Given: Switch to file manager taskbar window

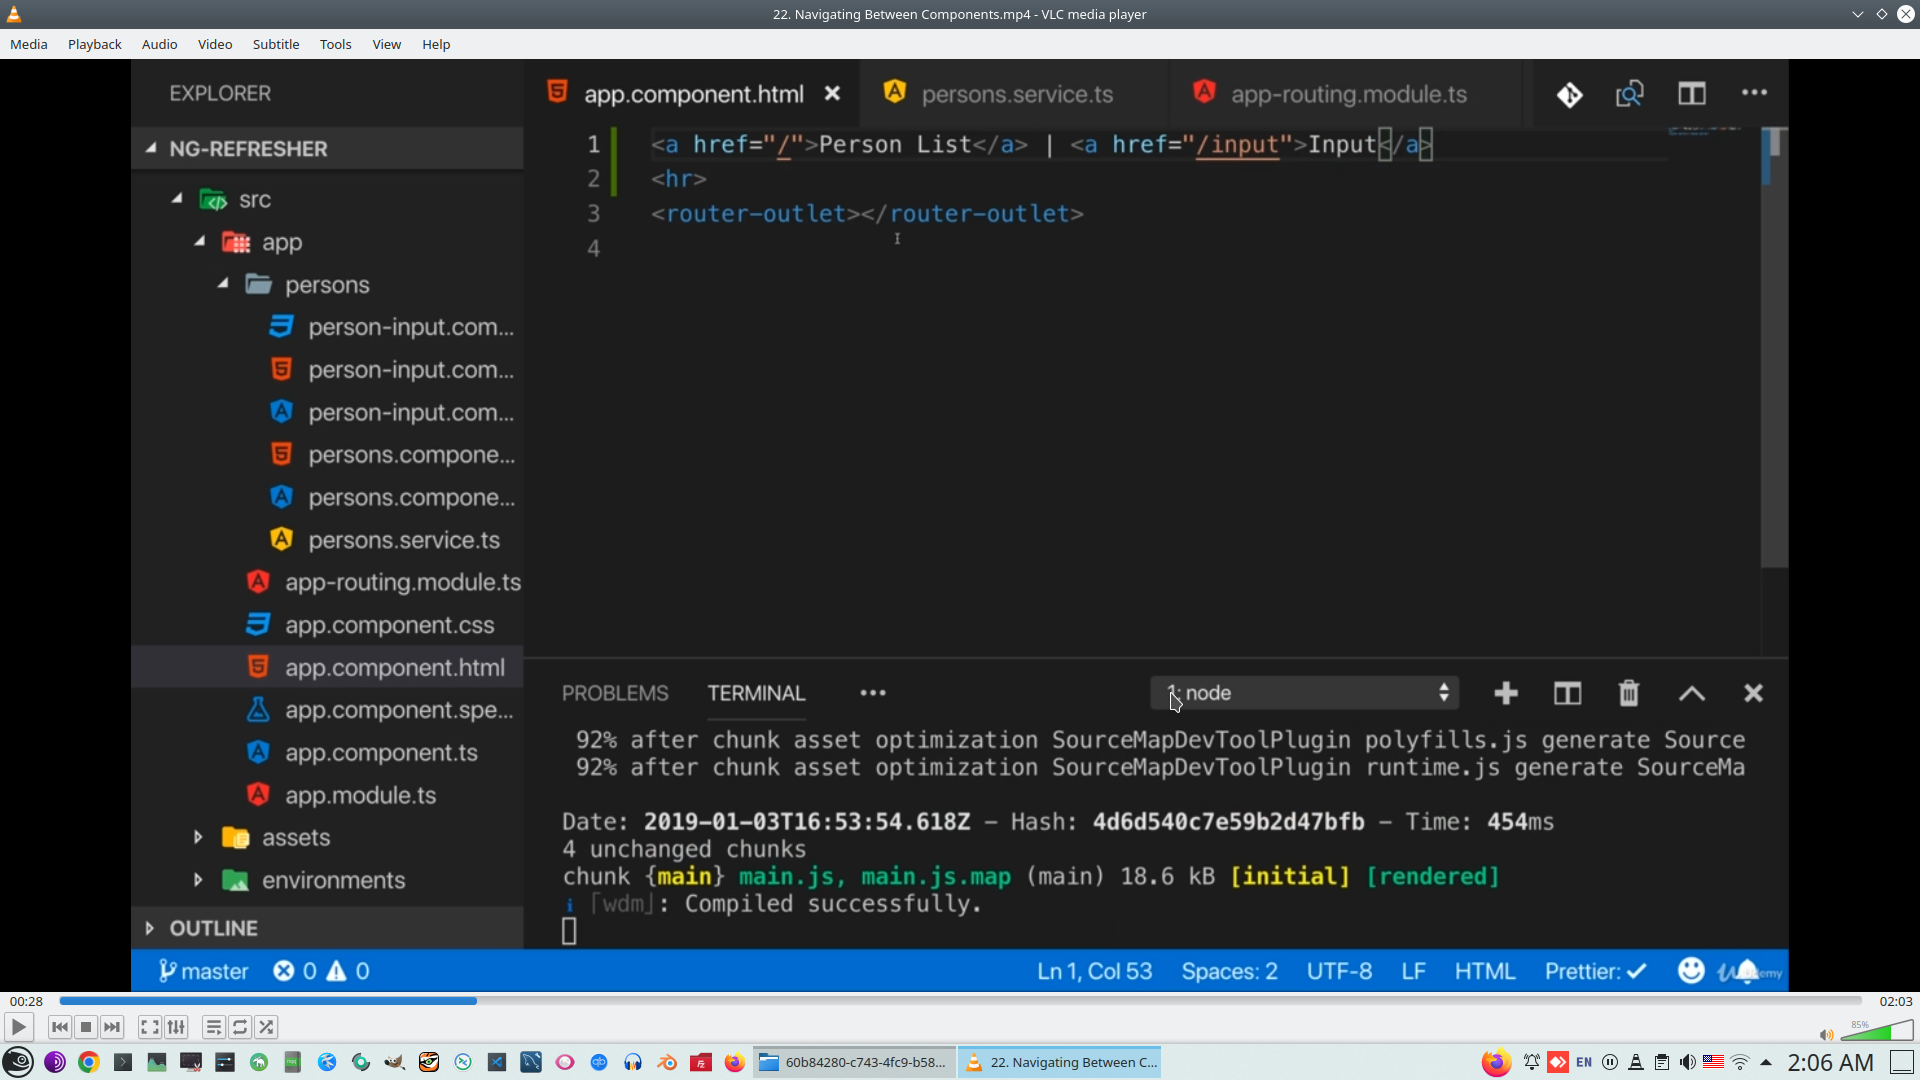Looking at the screenshot, I should click(855, 1062).
